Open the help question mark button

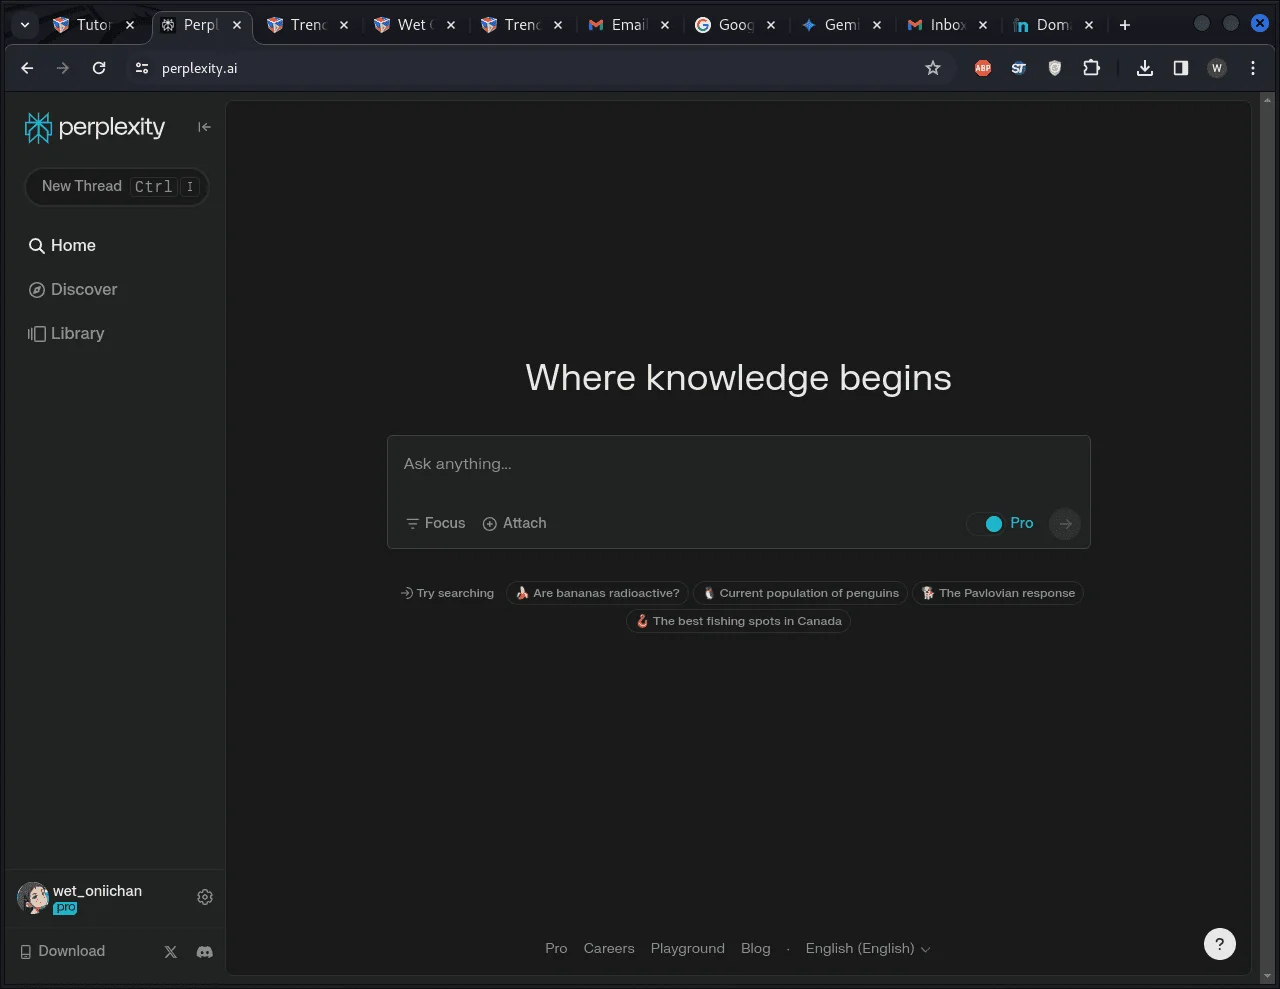[x=1220, y=944]
